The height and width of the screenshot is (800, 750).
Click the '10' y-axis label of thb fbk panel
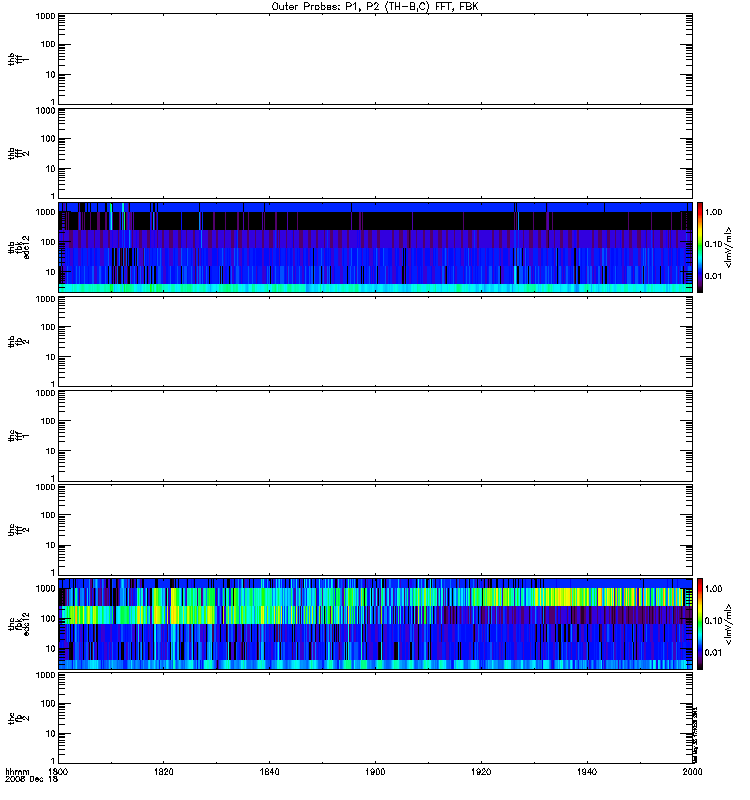50,272
